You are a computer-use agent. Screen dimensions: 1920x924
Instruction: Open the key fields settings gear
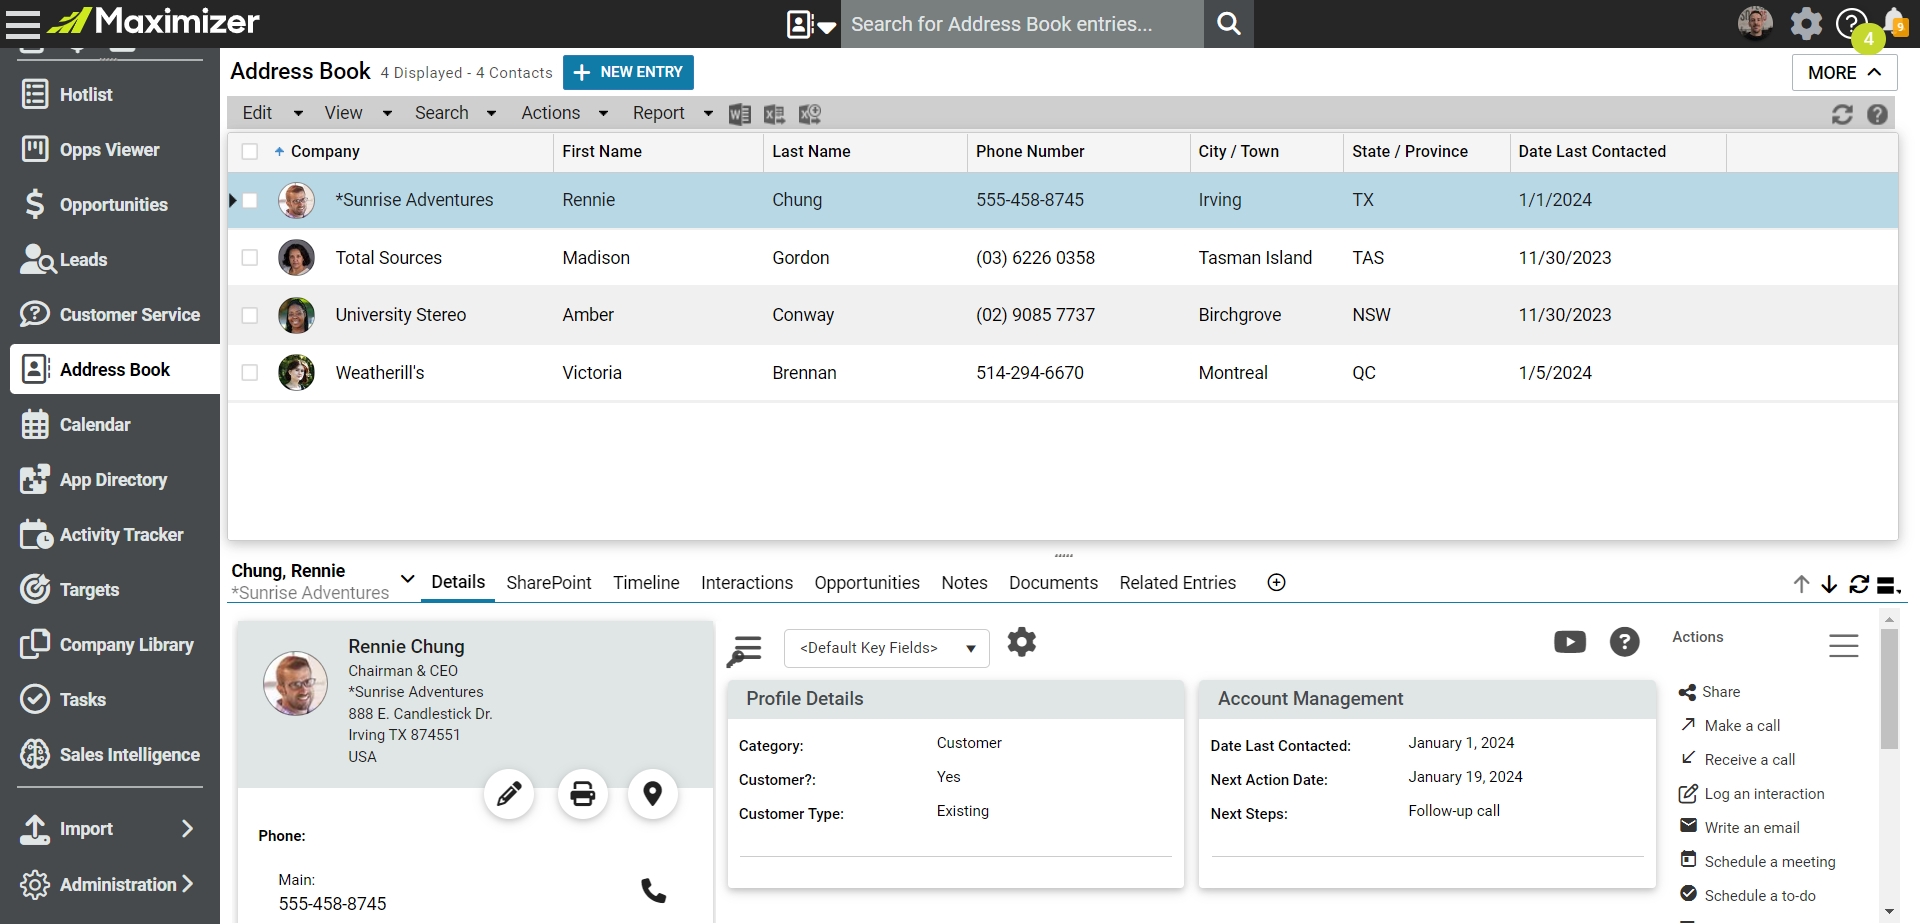[1021, 642]
